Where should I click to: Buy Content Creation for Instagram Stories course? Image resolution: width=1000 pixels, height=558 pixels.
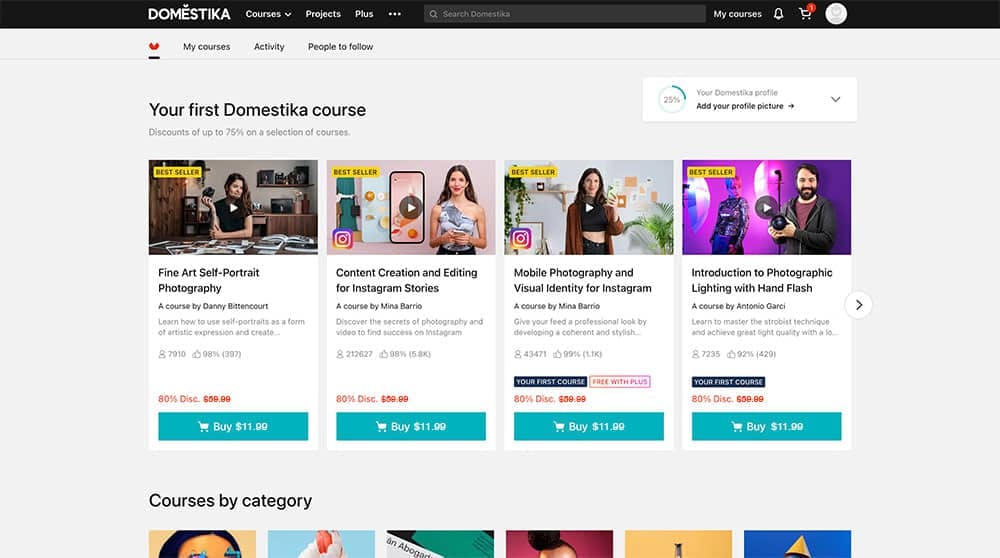[x=411, y=426]
